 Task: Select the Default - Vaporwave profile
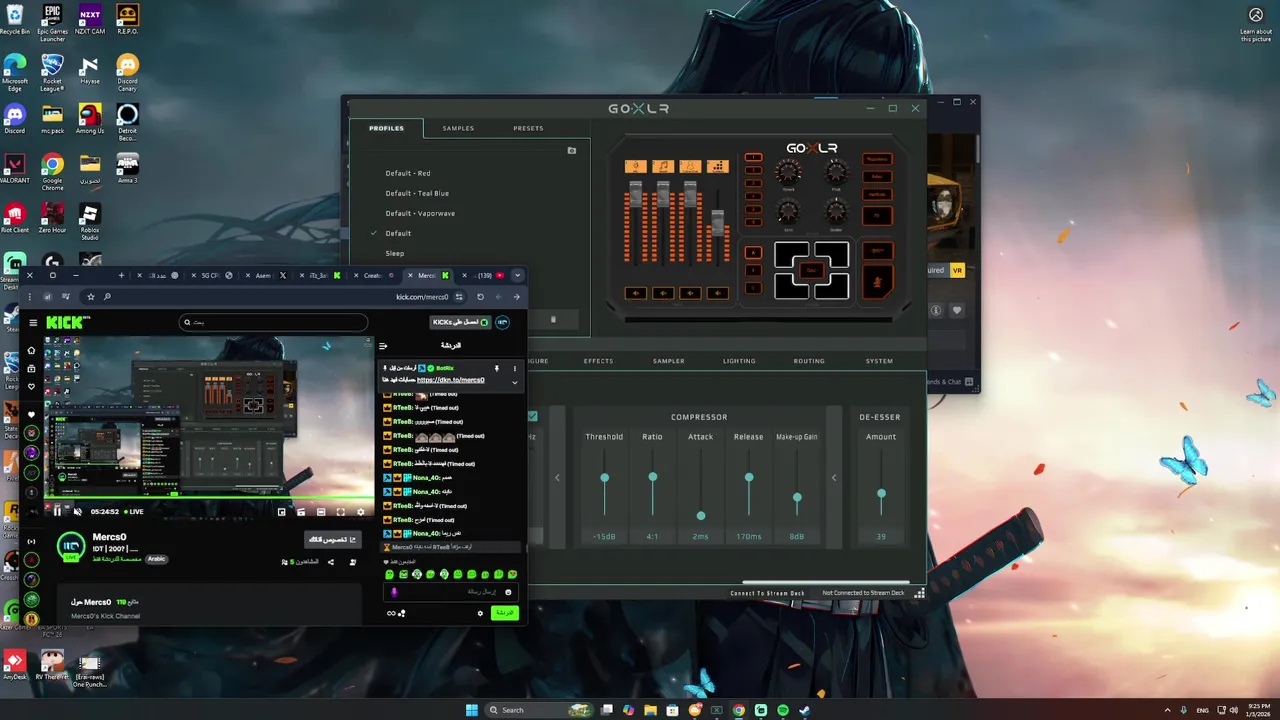(x=420, y=213)
